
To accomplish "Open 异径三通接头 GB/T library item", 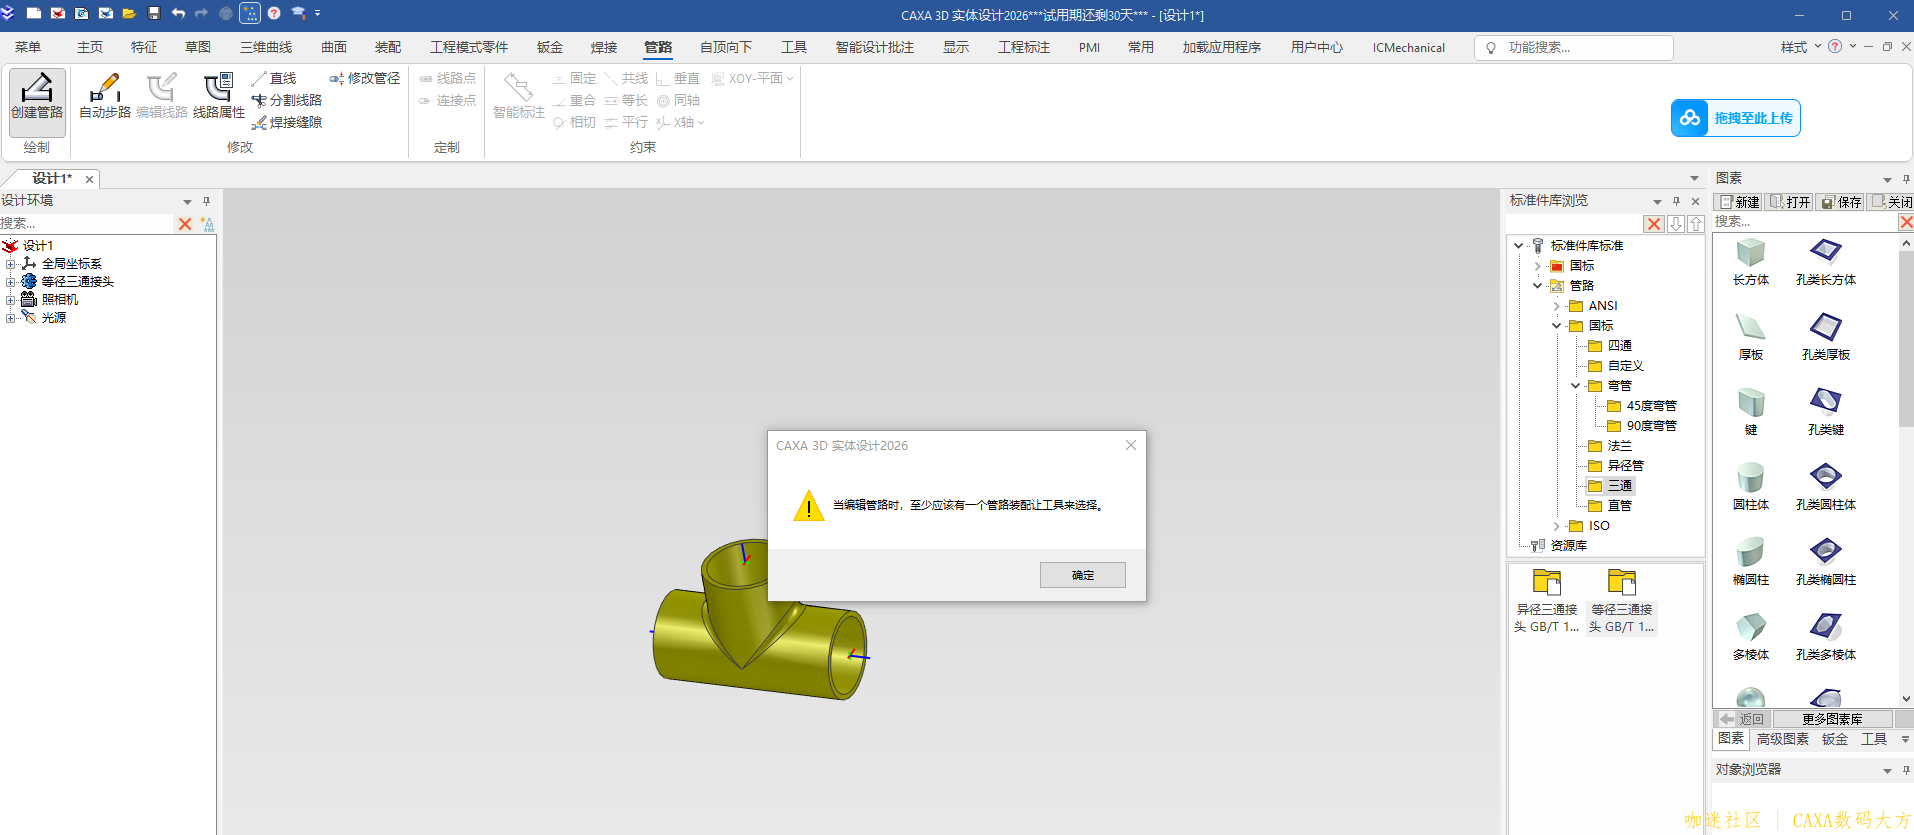I will point(1547,601).
